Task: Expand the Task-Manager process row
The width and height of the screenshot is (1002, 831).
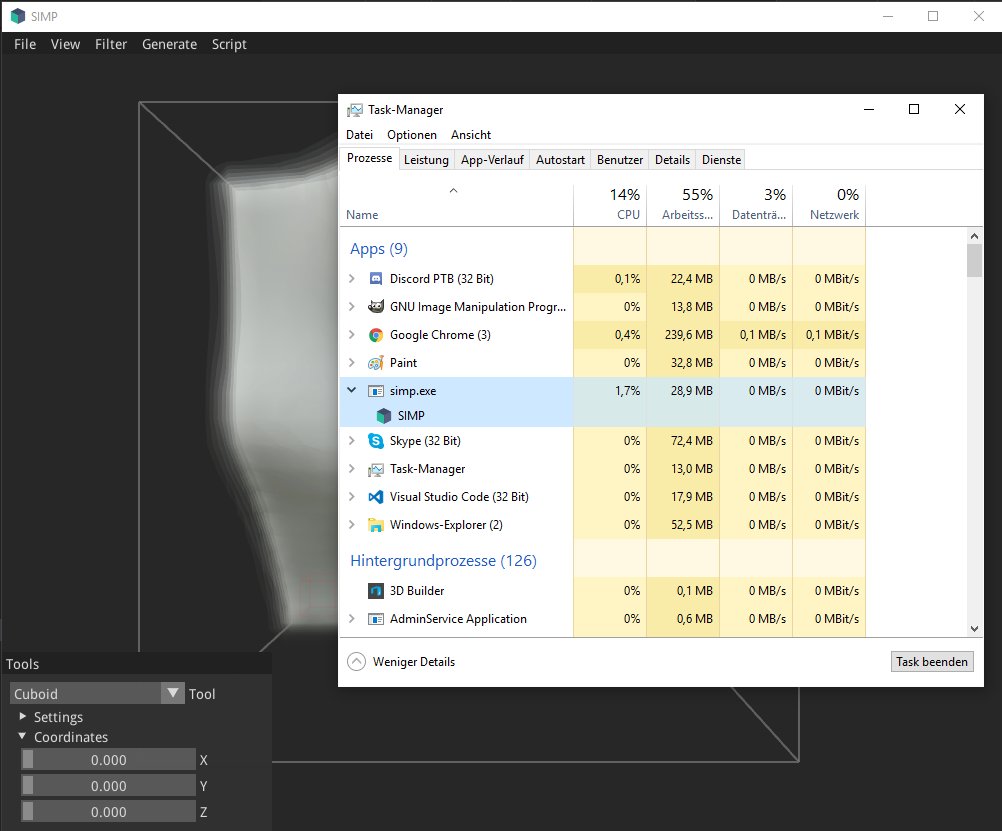Action: click(351, 469)
